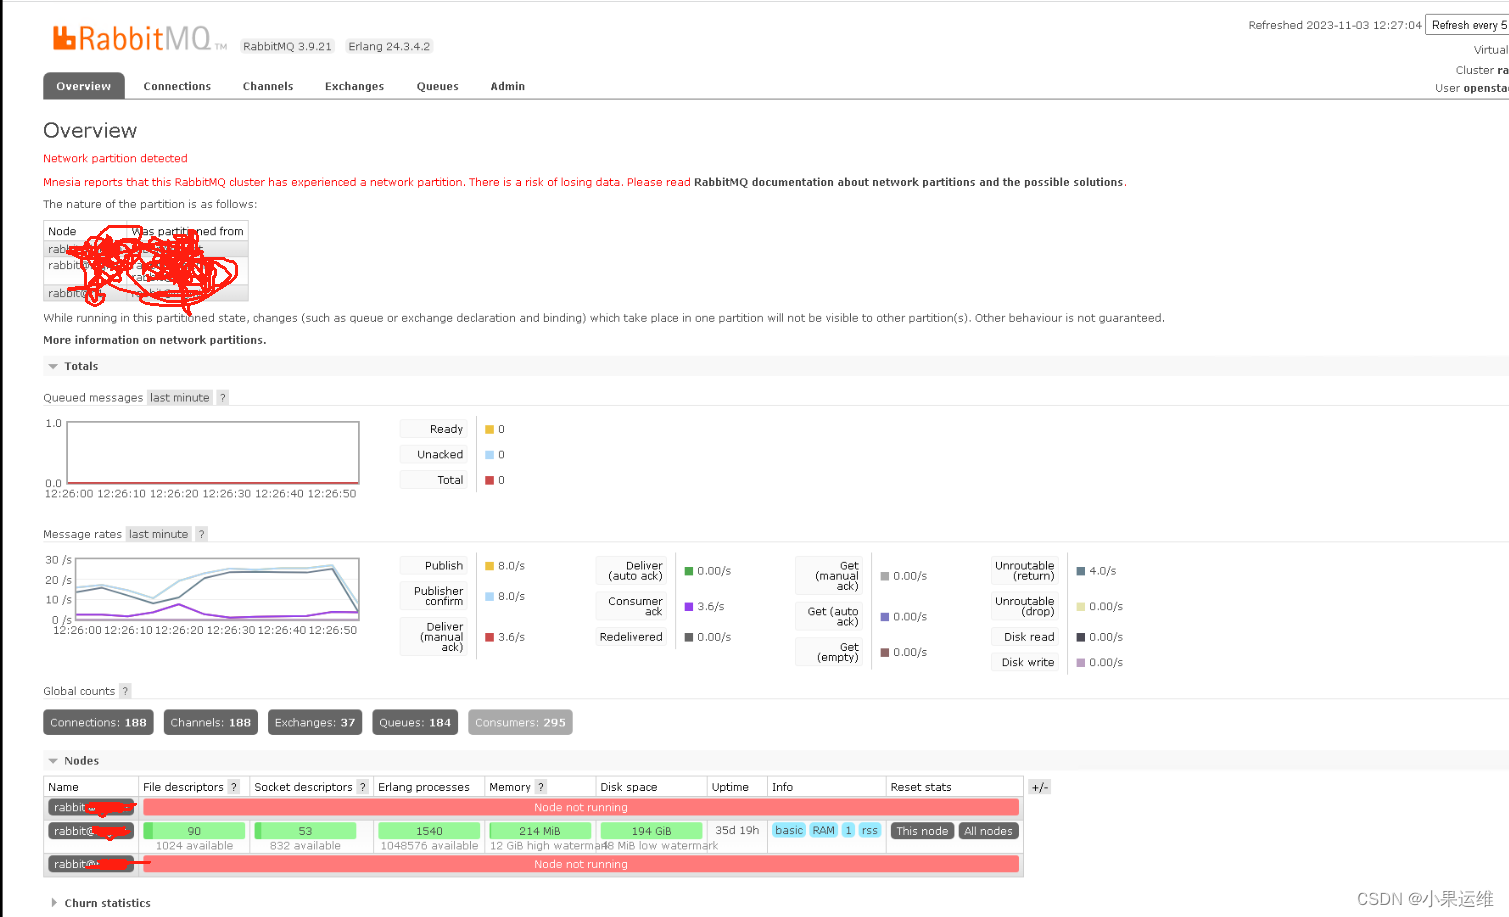Click the light blue Unacked legend swatch
Image resolution: width=1509 pixels, height=917 pixels.
pyautogui.click(x=489, y=455)
